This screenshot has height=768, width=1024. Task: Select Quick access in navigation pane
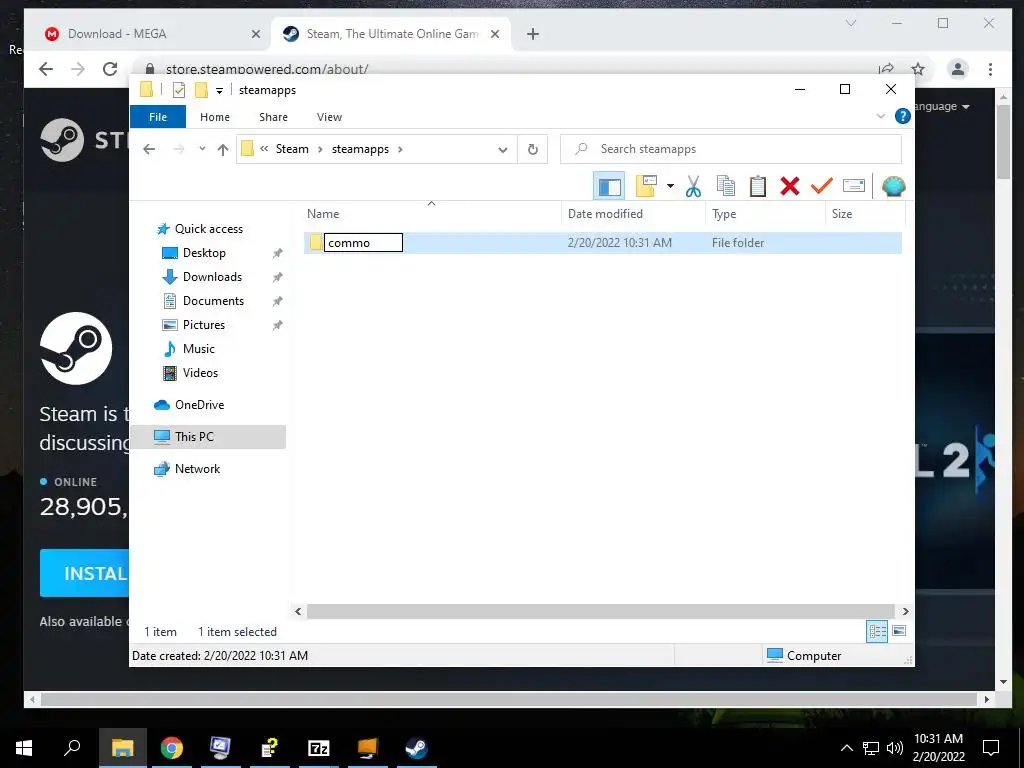click(208, 229)
